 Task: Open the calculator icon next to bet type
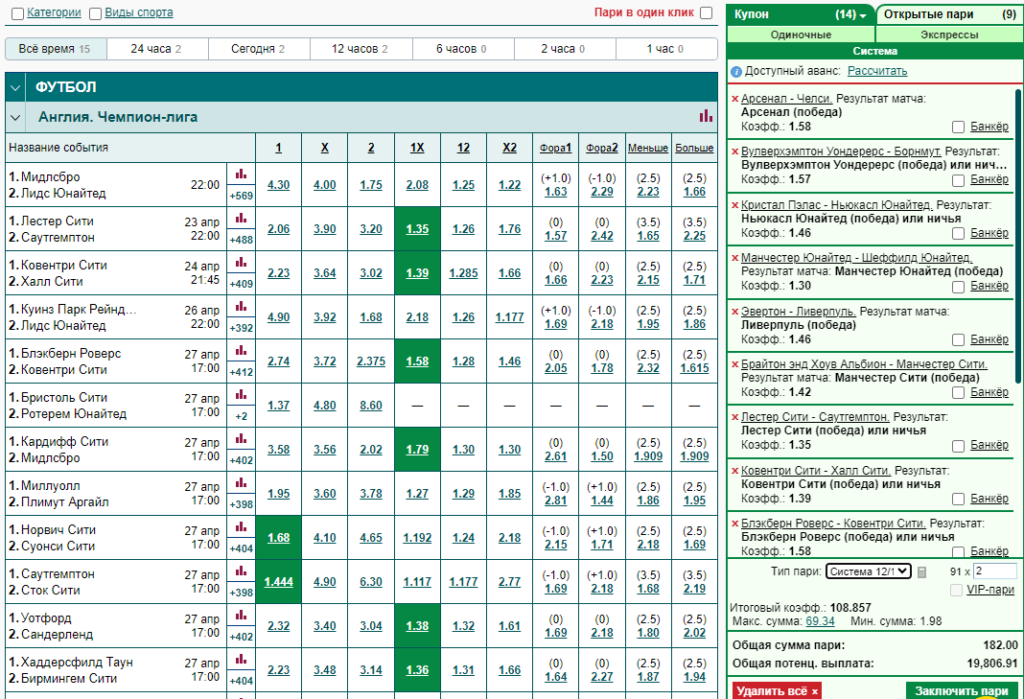[921, 572]
